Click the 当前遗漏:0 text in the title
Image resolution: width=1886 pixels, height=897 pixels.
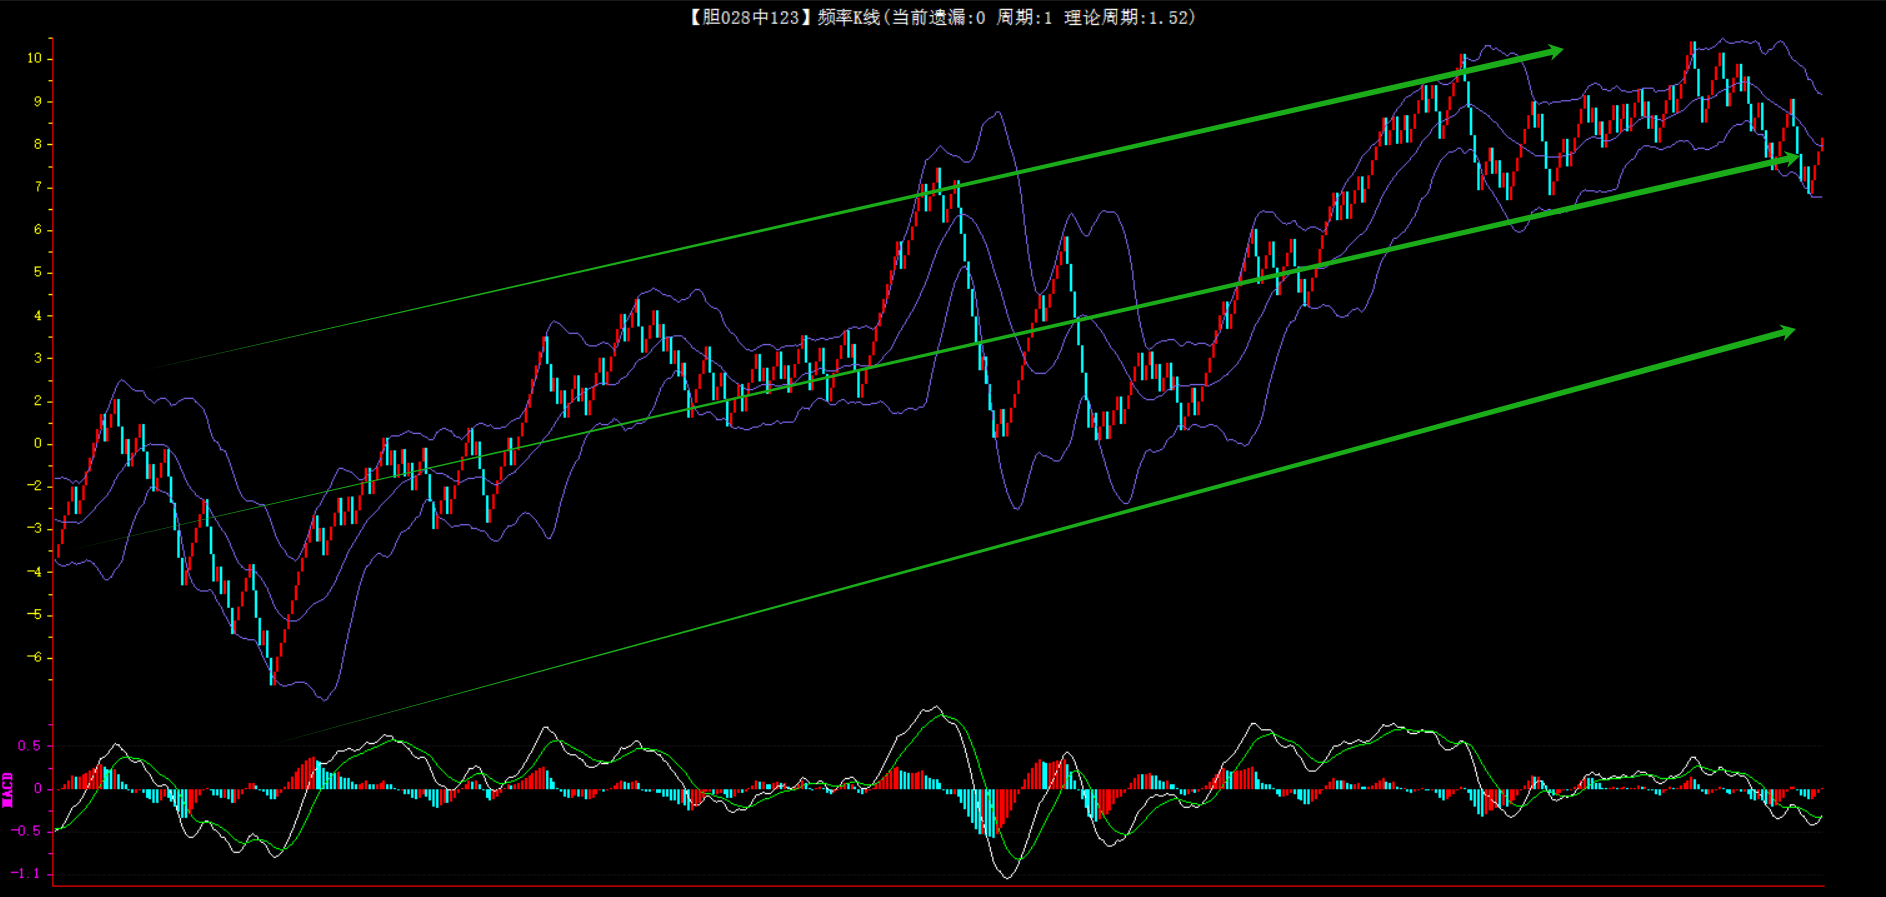(938, 17)
